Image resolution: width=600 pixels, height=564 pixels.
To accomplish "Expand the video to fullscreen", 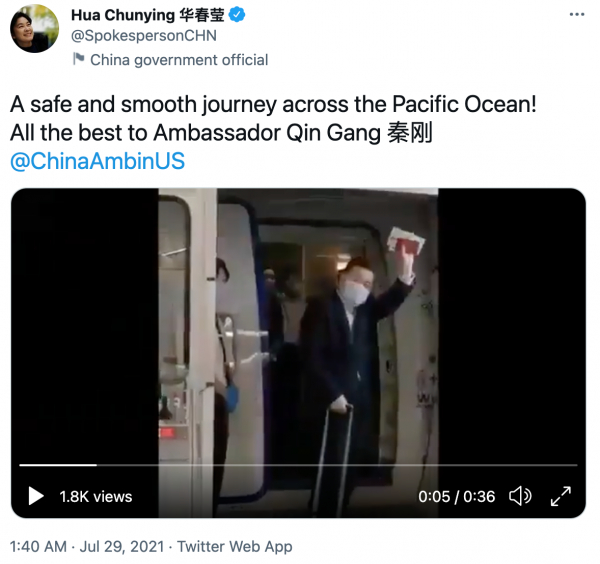I will [x=561, y=496].
